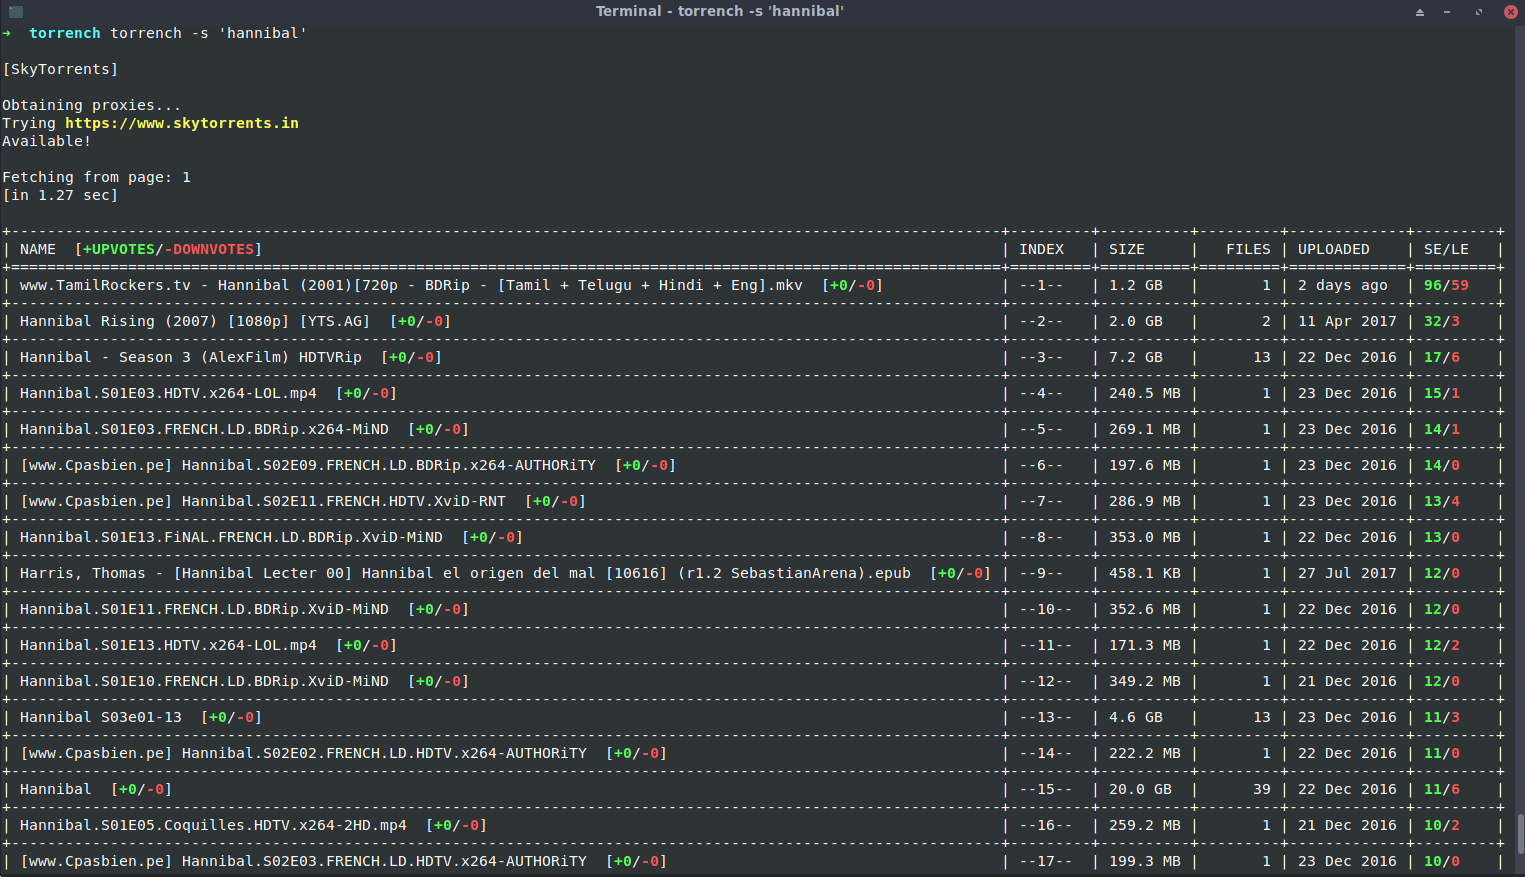Select Hannibal.S01E05.Coquilles.HDTV.x264-2HD.mp4 entry
Screen dimensions: 1525x877
pos(213,825)
